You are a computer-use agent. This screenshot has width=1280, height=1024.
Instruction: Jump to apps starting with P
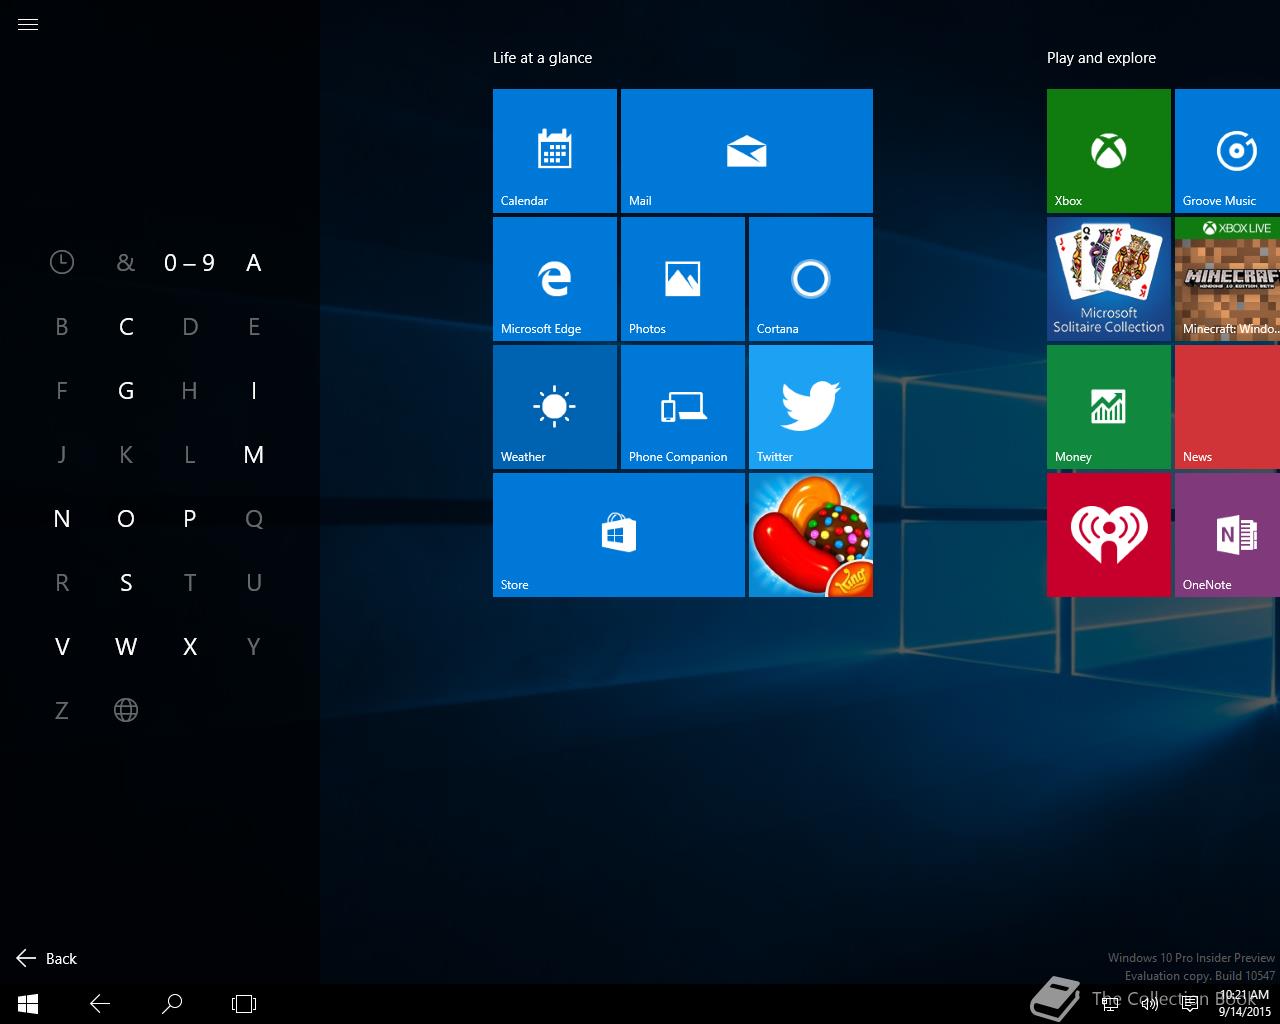coord(190,519)
